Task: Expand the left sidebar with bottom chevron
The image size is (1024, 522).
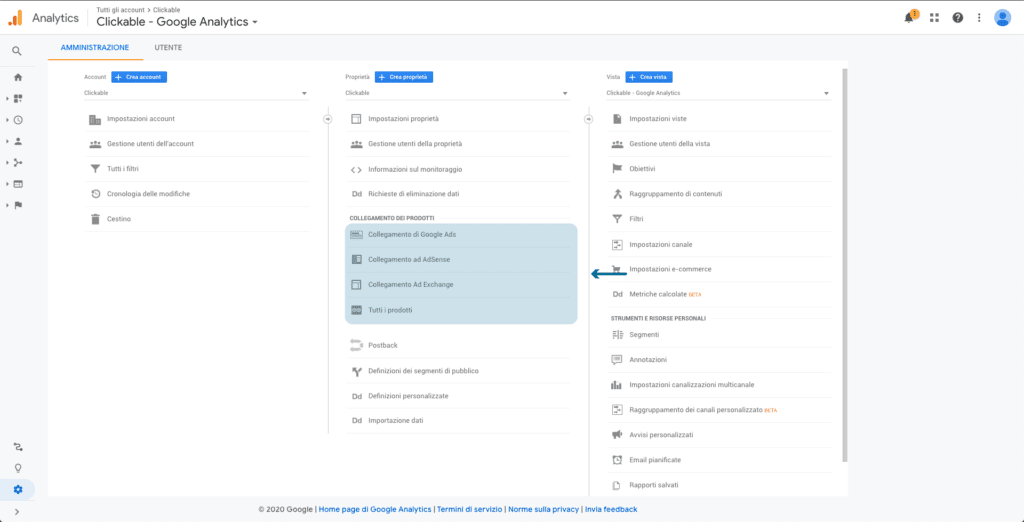Action: tap(17, 512)
